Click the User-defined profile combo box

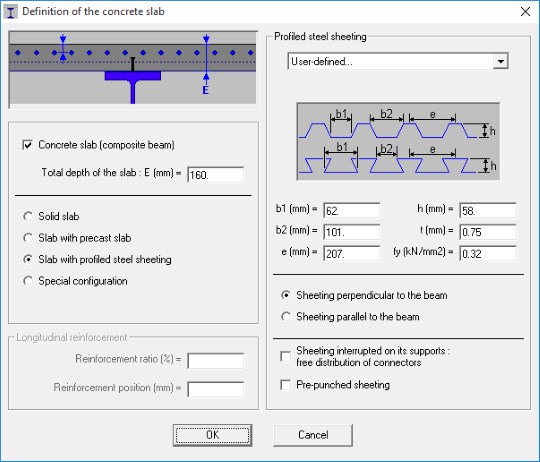pos(398,62)
